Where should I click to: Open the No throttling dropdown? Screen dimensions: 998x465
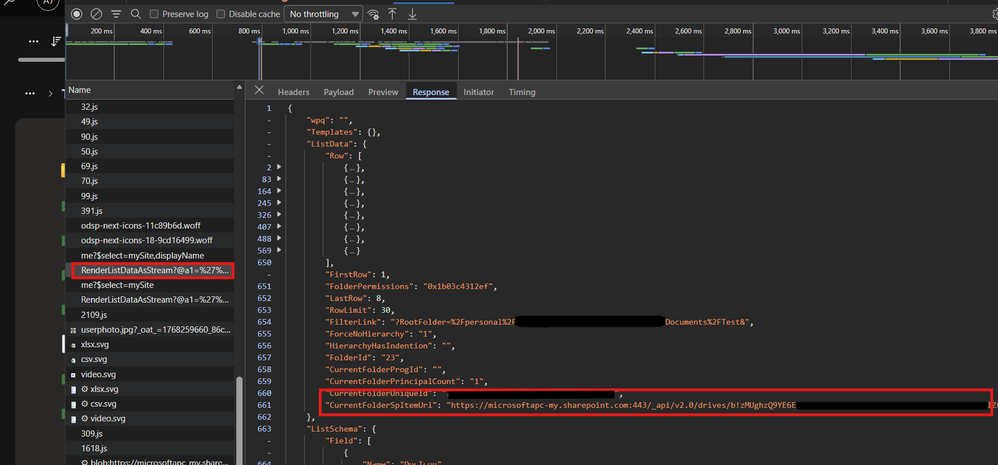coord(323,15)
